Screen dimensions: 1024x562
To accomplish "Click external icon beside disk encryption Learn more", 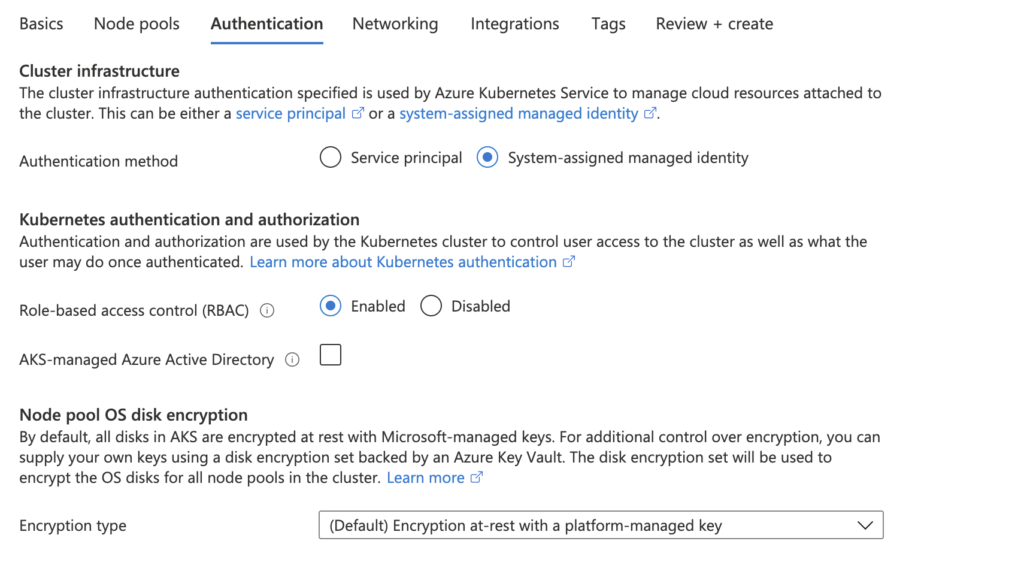I will [477, 477].
